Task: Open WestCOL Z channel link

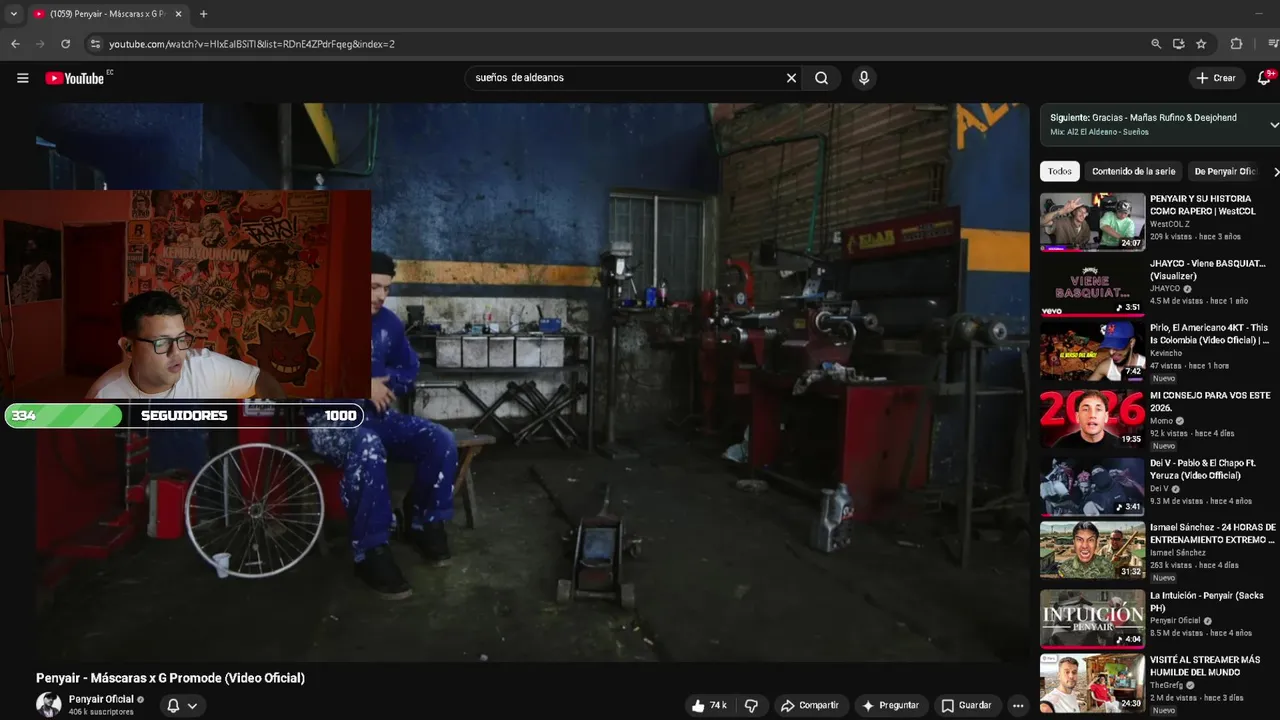Action: [1172, 224]
